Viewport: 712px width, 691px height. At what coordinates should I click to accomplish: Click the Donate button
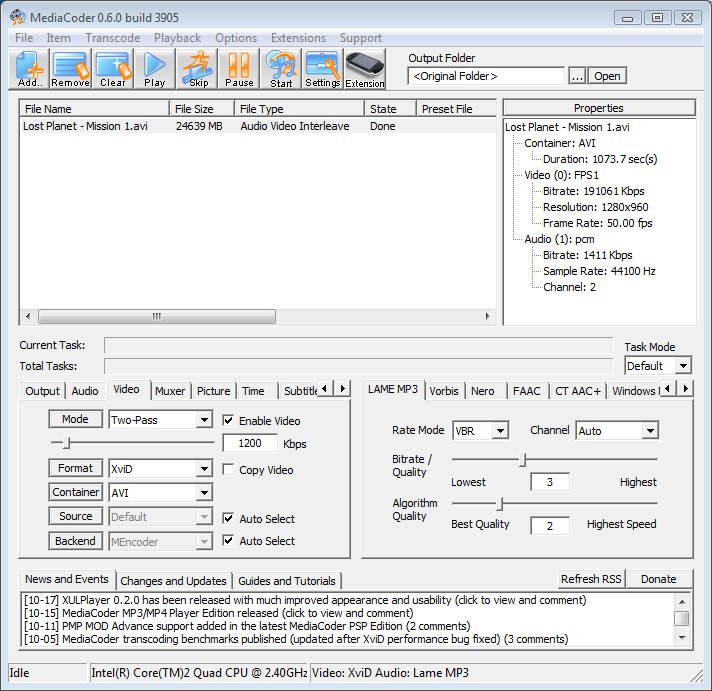coord(658,579)
